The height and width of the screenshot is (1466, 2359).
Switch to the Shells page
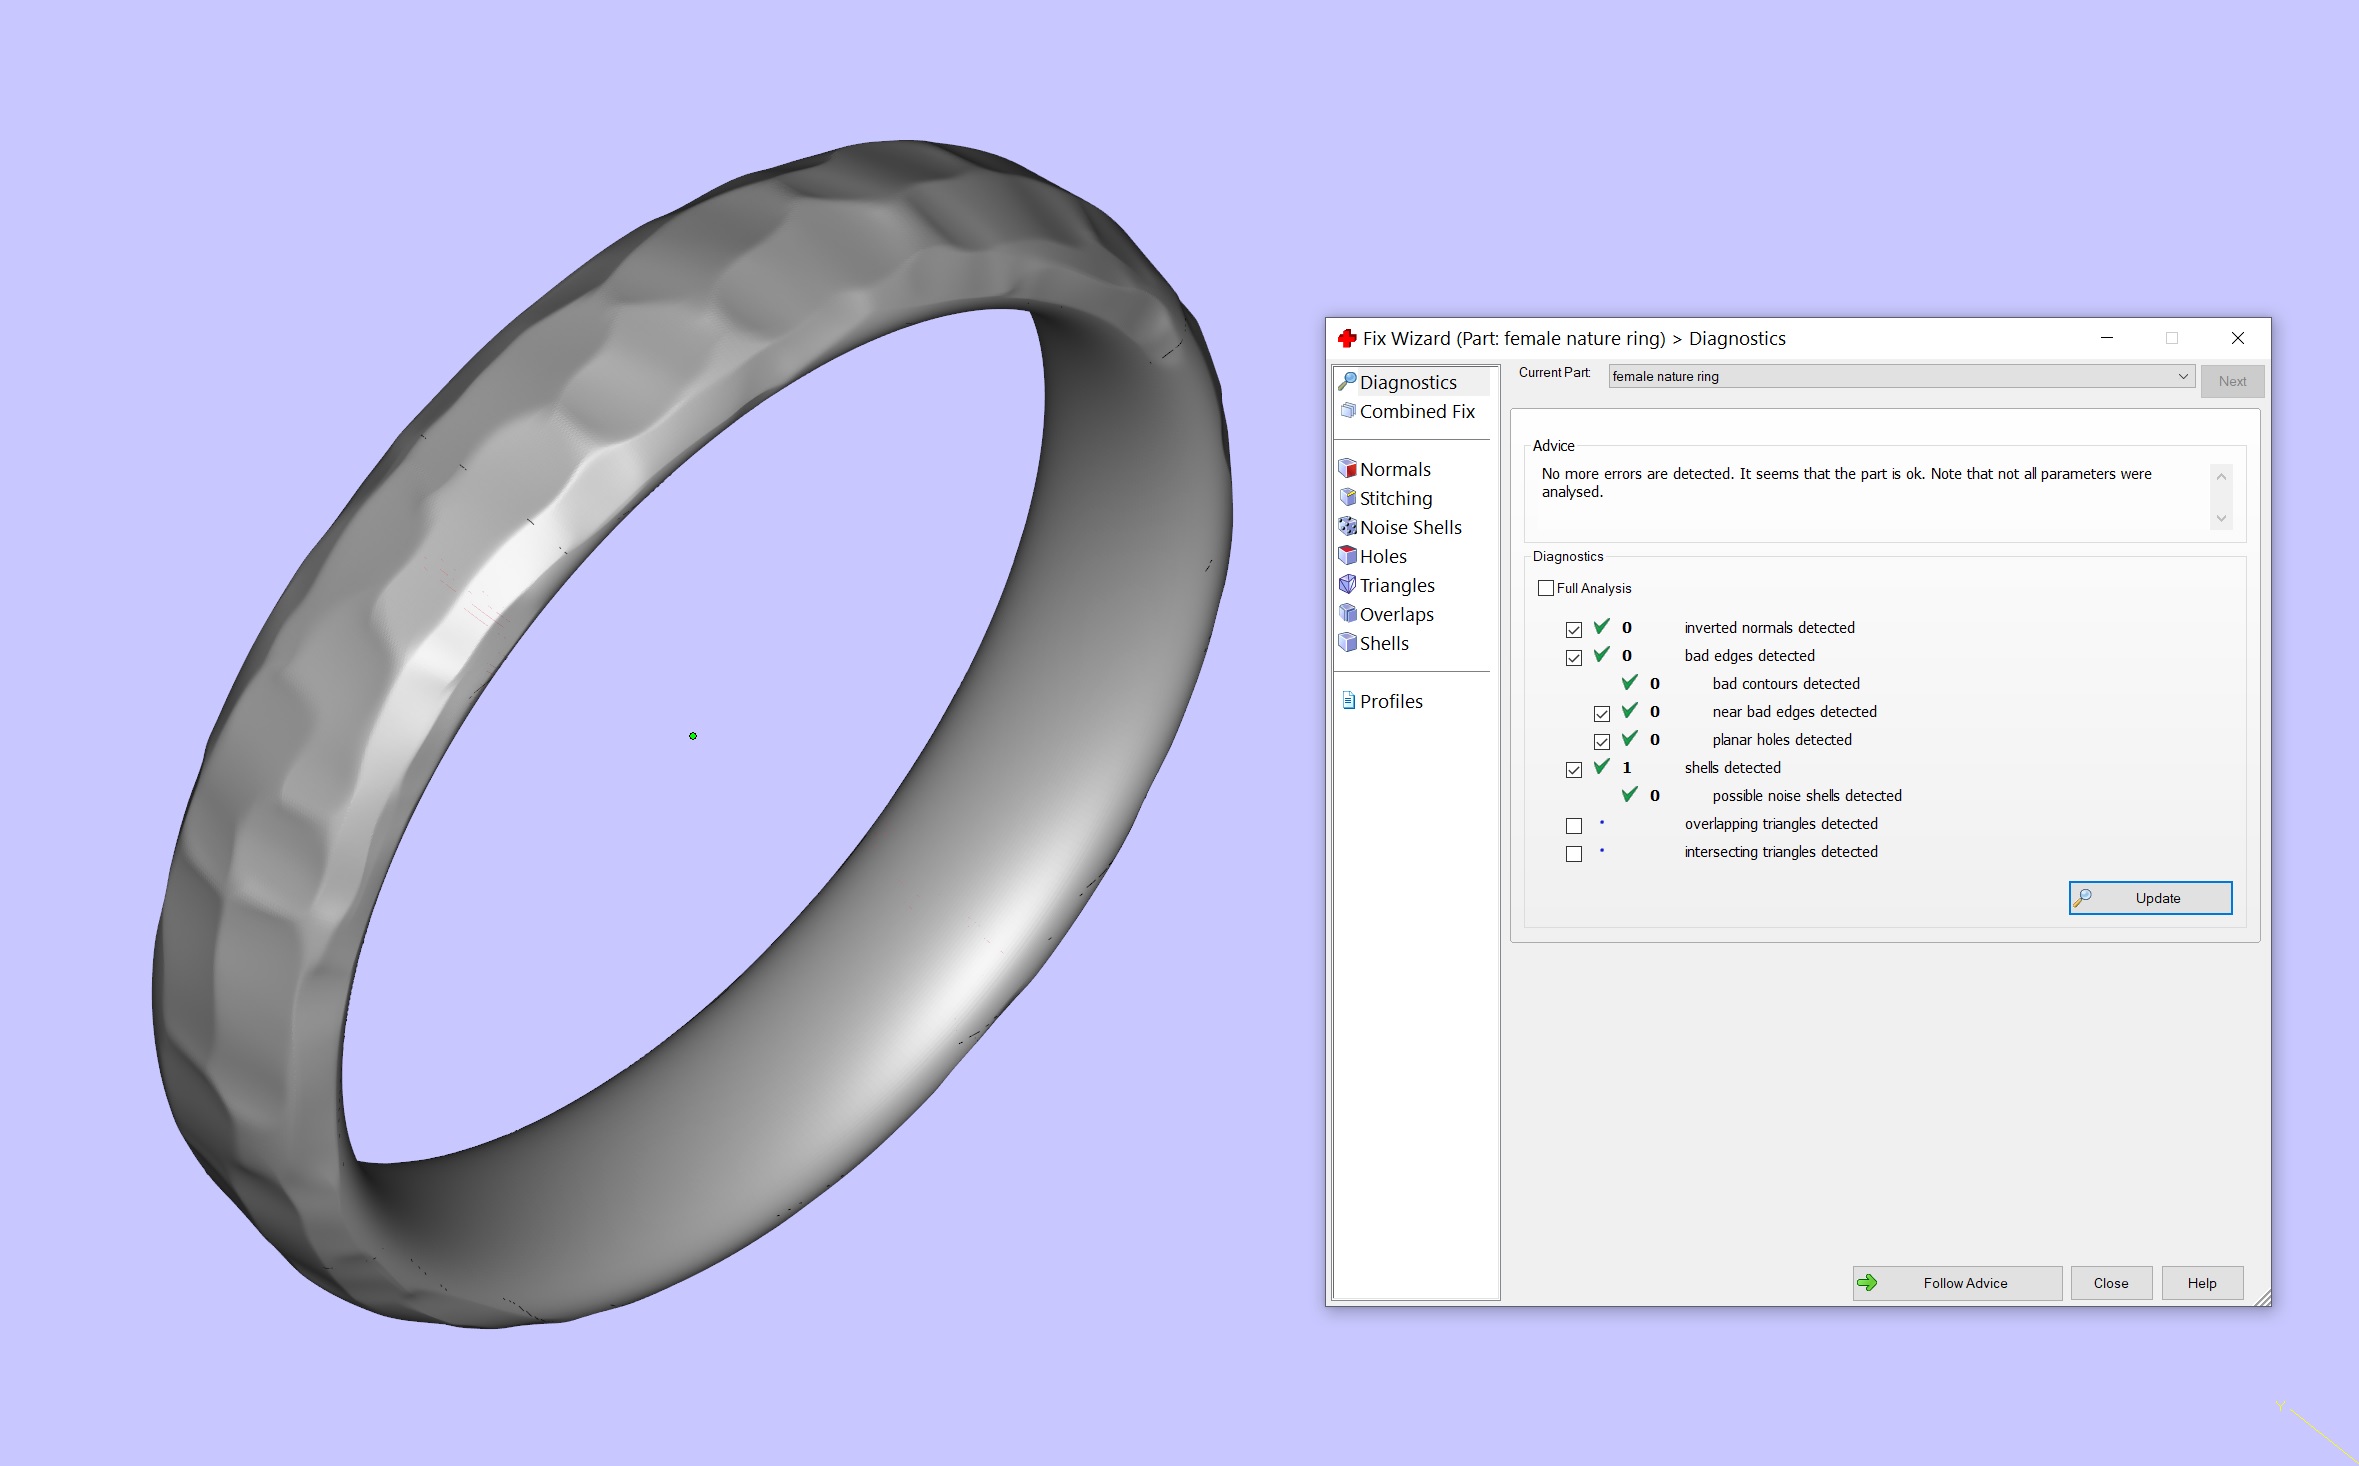tap(1384, 643)
